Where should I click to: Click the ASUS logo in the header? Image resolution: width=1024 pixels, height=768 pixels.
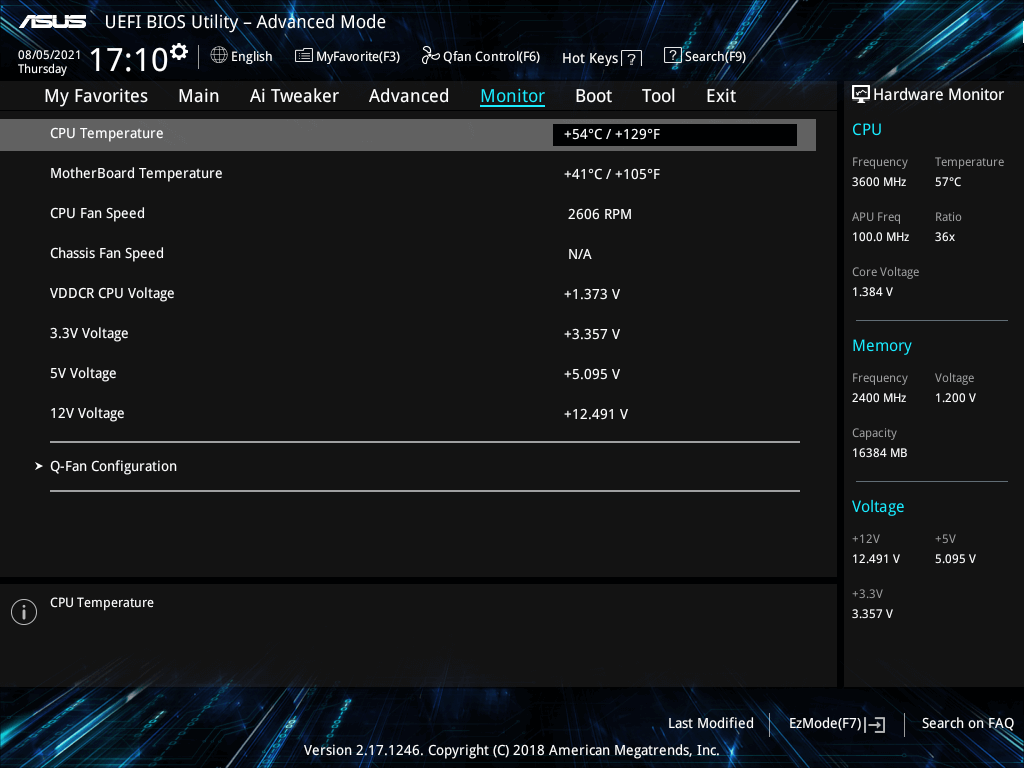point(51,19)
